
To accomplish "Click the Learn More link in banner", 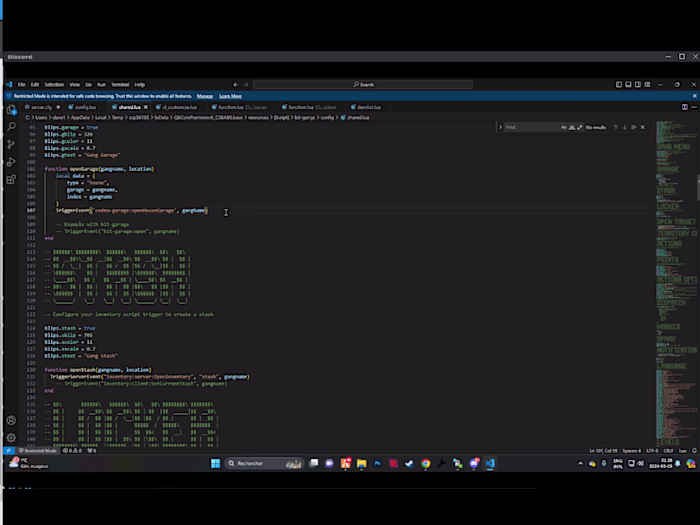I will (230, 96).
